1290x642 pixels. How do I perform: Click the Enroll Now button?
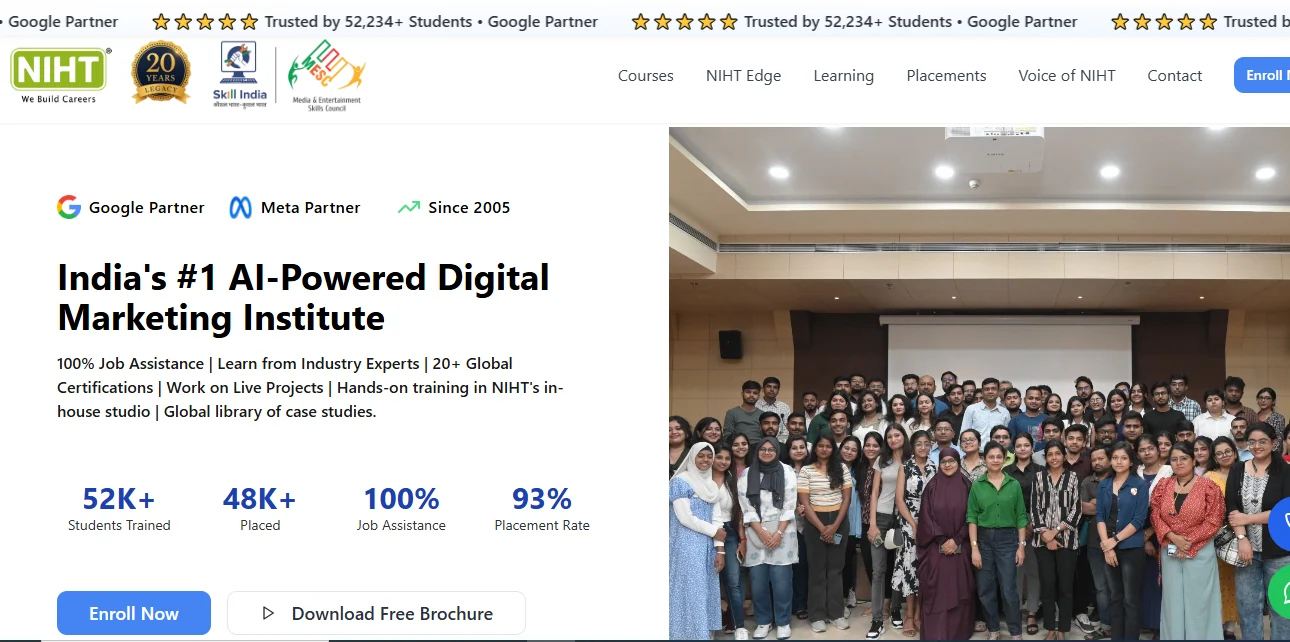tap(133, 613)
